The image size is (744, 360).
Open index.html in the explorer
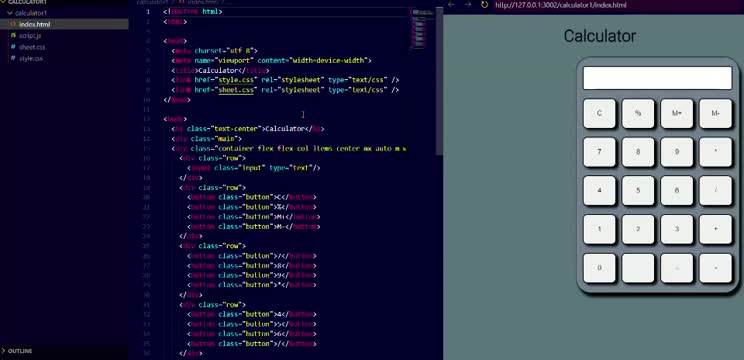click(34, 24)
